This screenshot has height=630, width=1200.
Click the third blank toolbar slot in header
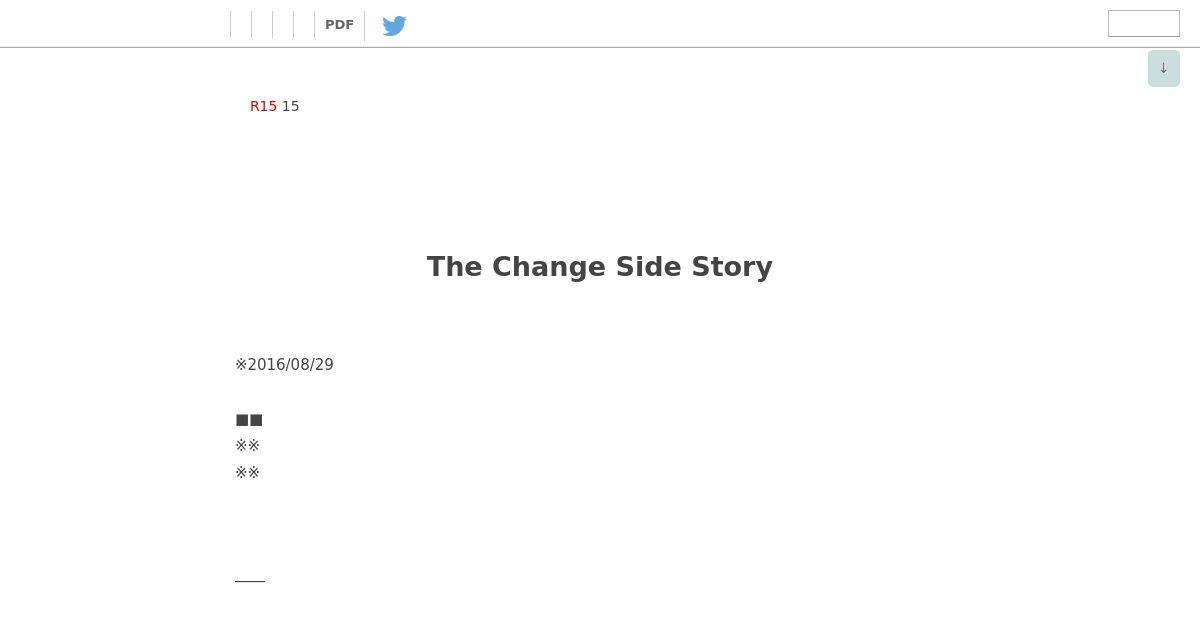click(x=283, y=25)
